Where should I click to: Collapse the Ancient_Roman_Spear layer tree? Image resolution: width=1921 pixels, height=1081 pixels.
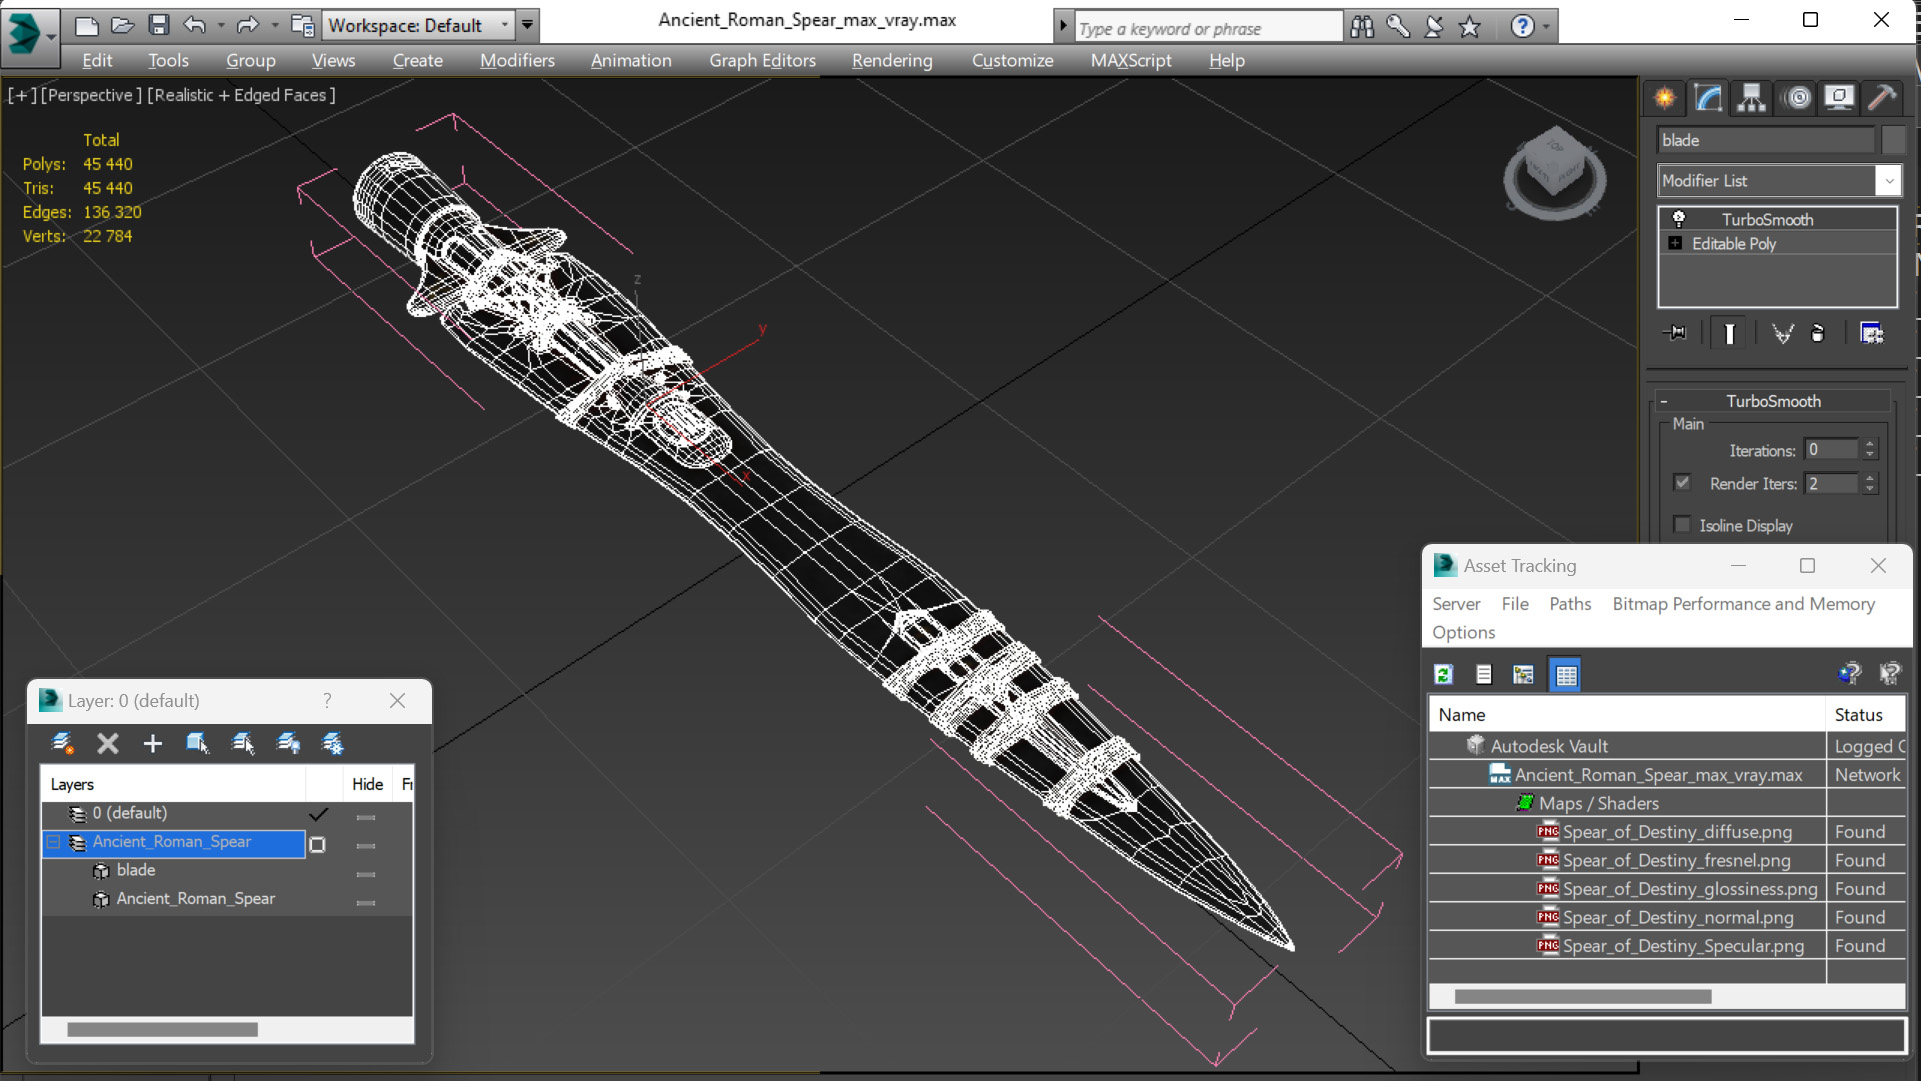coord(54,842)
